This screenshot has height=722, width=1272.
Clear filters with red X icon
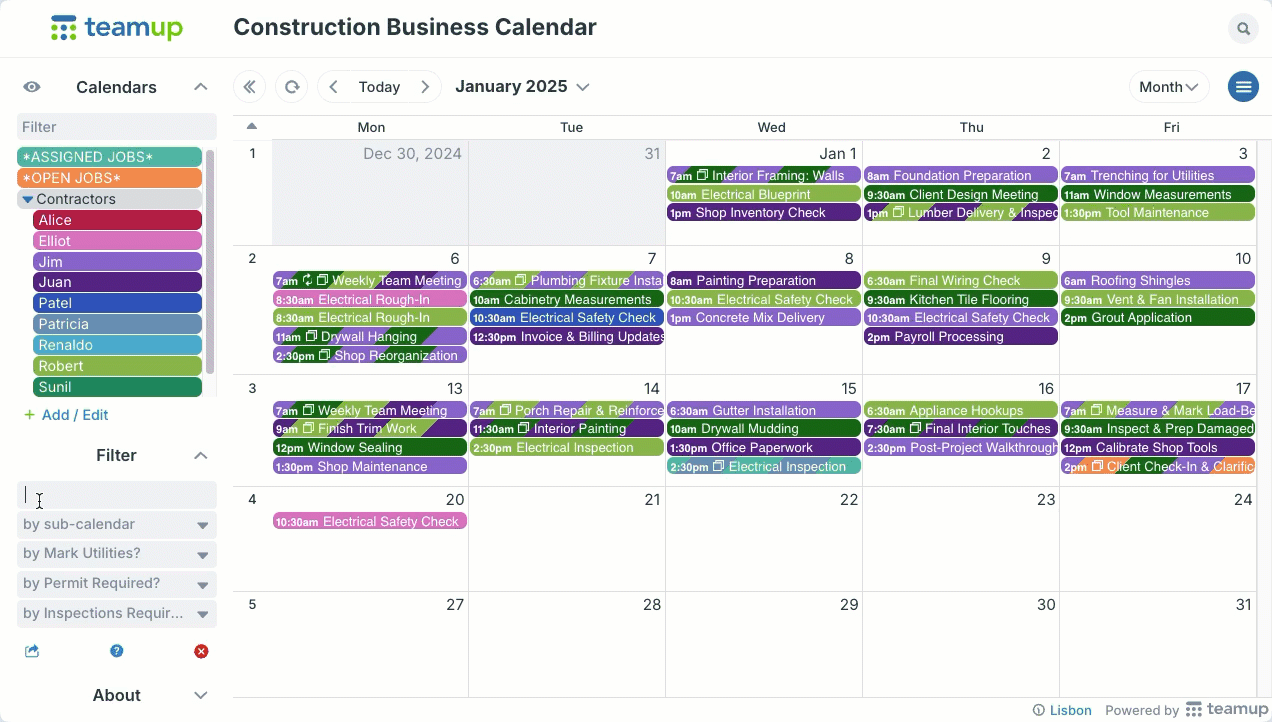pos(201,651)
